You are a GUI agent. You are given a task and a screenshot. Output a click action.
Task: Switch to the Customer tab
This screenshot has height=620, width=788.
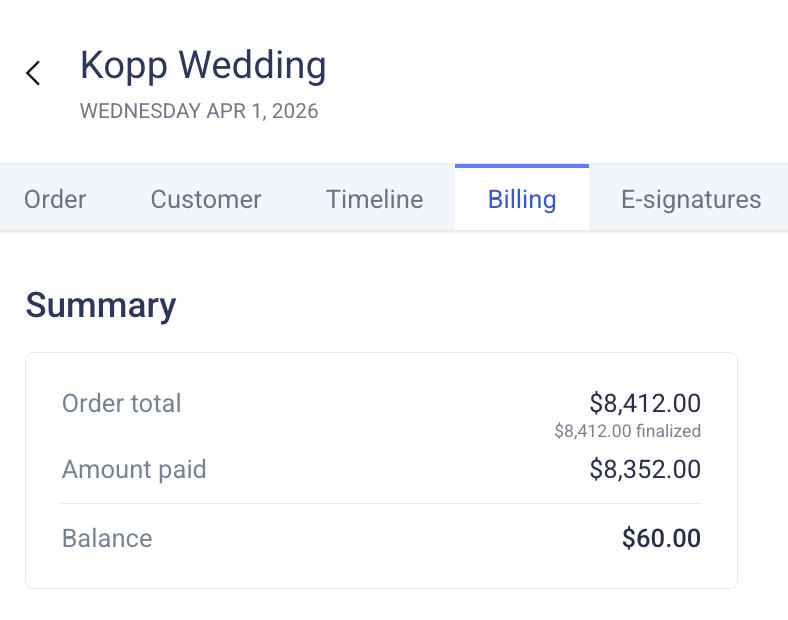click(206, 199)
